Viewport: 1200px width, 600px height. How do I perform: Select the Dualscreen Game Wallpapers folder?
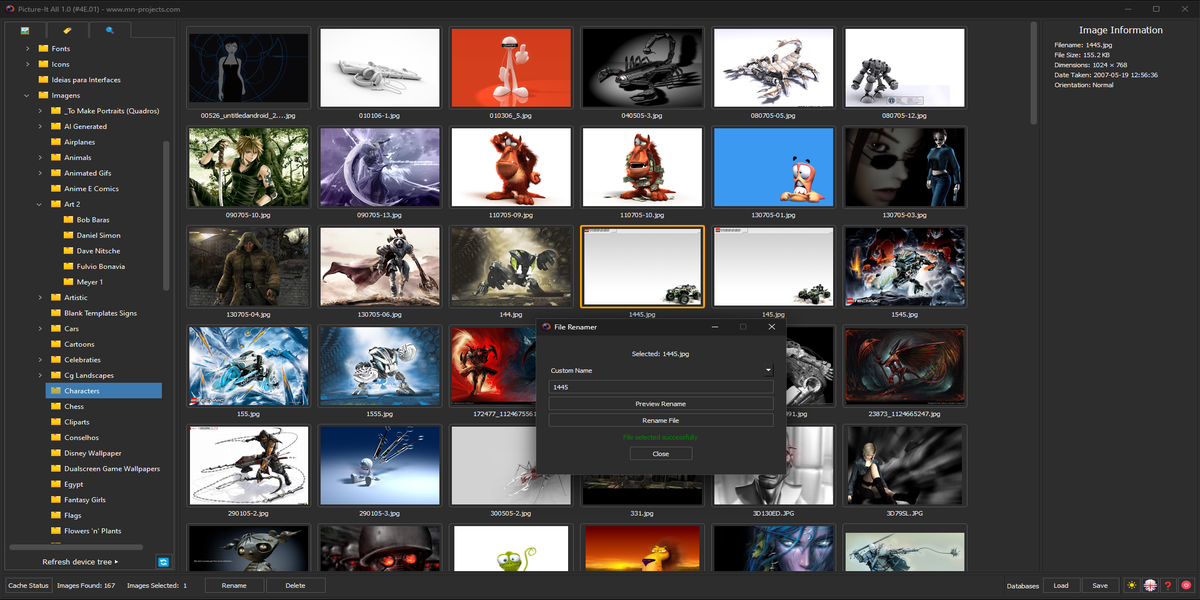click(112, 468)
